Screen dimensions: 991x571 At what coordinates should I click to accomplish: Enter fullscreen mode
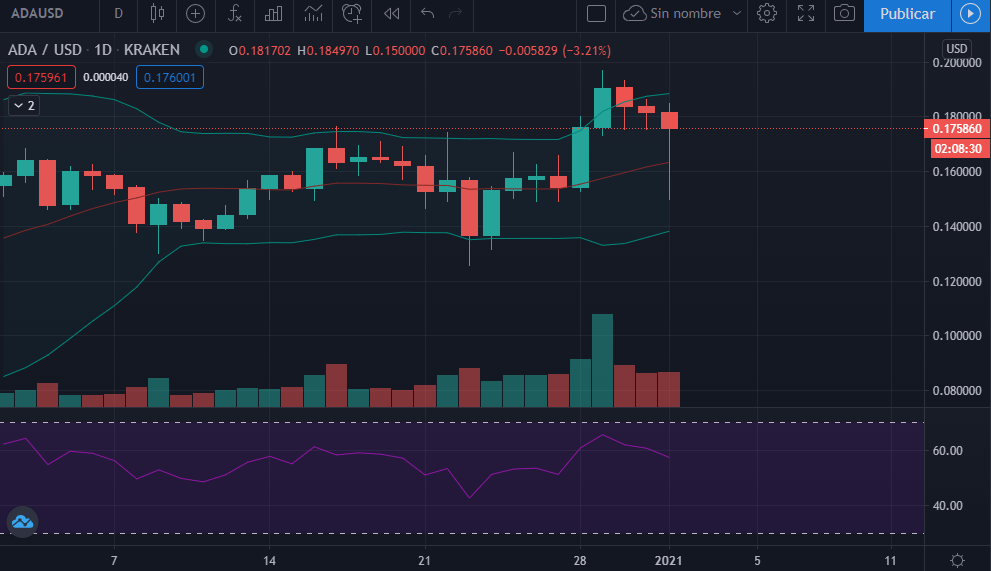tap(806, 13)
